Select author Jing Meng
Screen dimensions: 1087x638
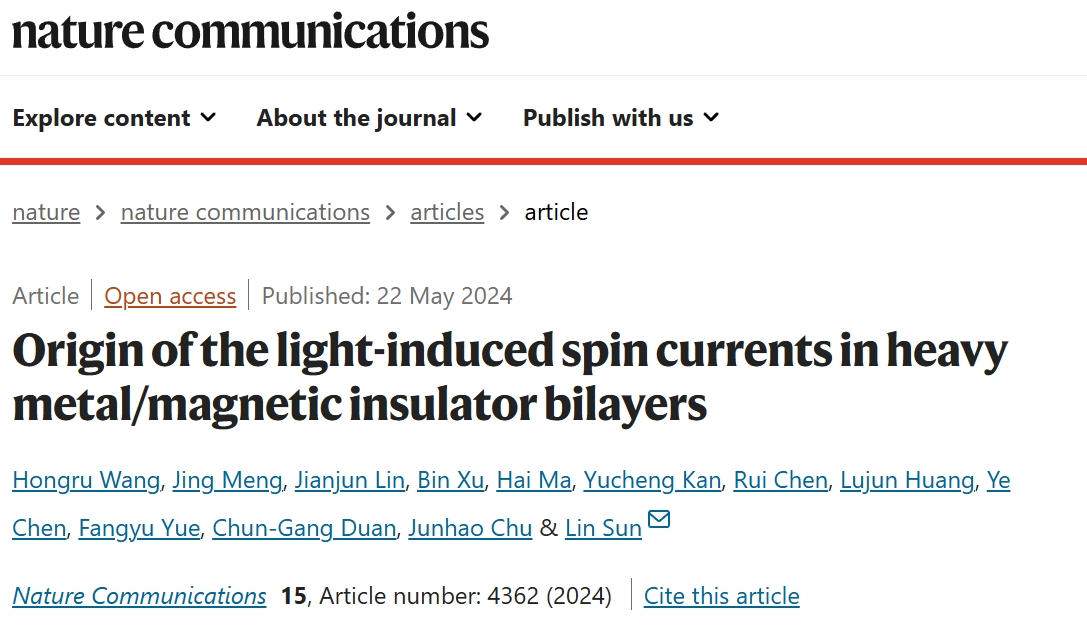(x=227, y=481)
